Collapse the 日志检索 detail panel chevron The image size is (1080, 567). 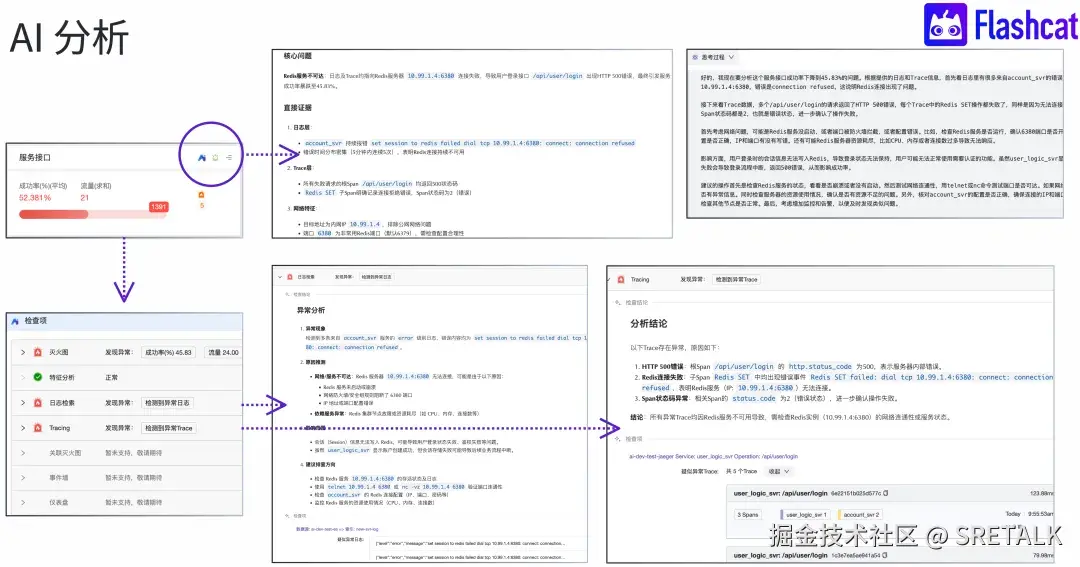click(280, 277)
